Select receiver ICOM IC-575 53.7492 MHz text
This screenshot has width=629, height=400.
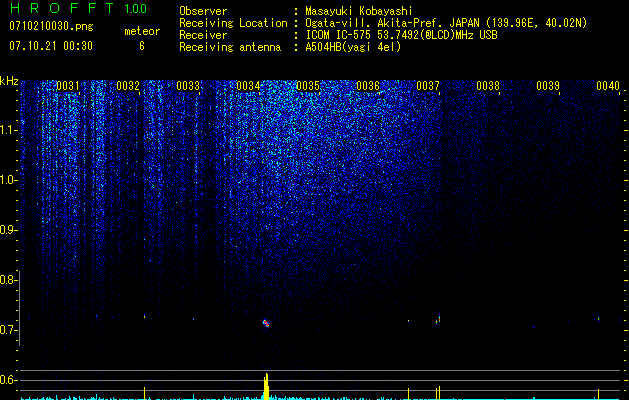point(402,35)
